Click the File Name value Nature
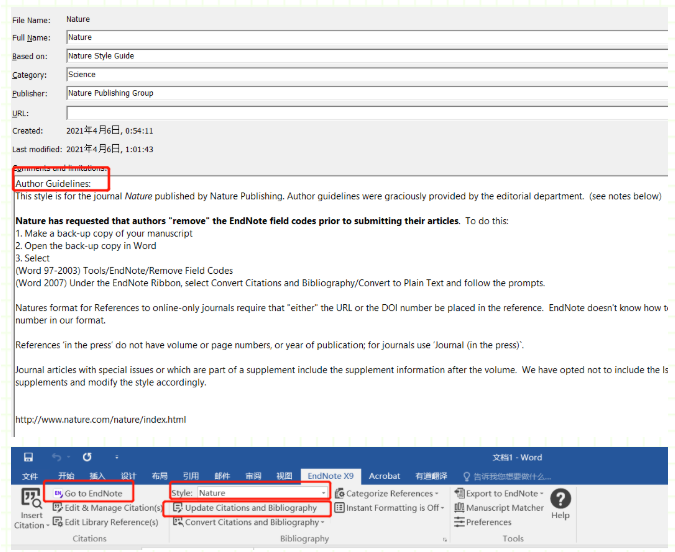This screenshot has width=675, height=552. click(78, 19)
